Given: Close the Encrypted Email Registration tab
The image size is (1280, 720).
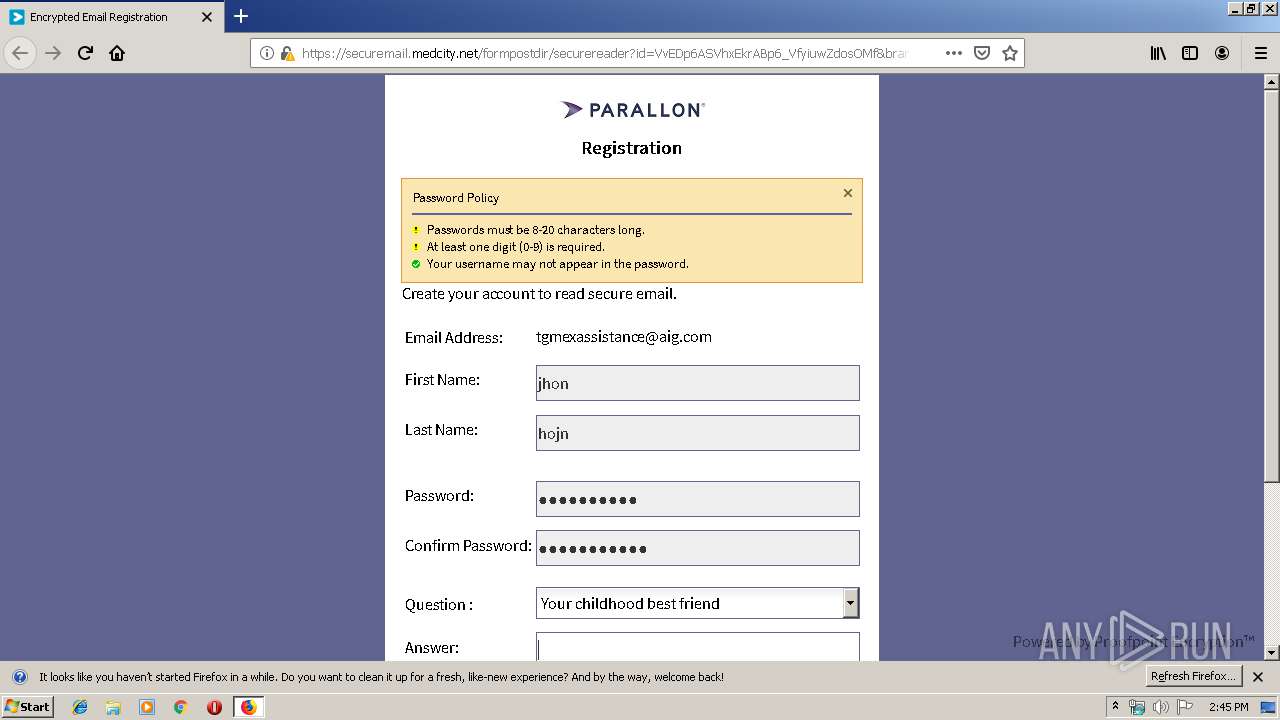Looking at the screenshot, I should tap(207, 17).
